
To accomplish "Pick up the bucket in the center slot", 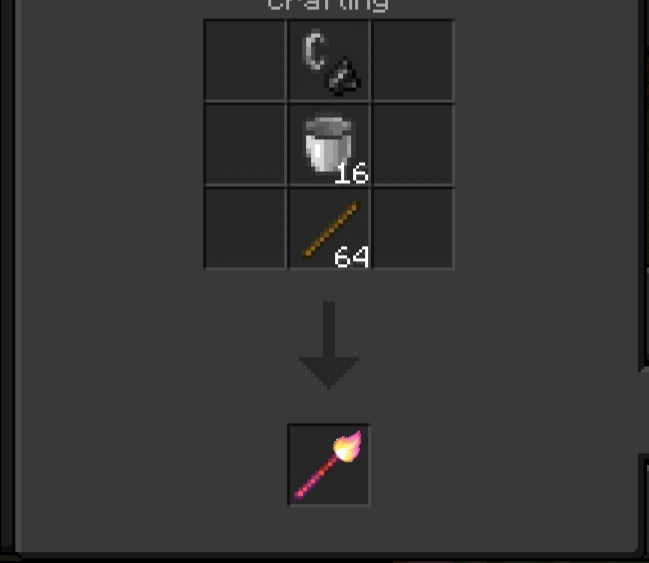I will (328, 144).
